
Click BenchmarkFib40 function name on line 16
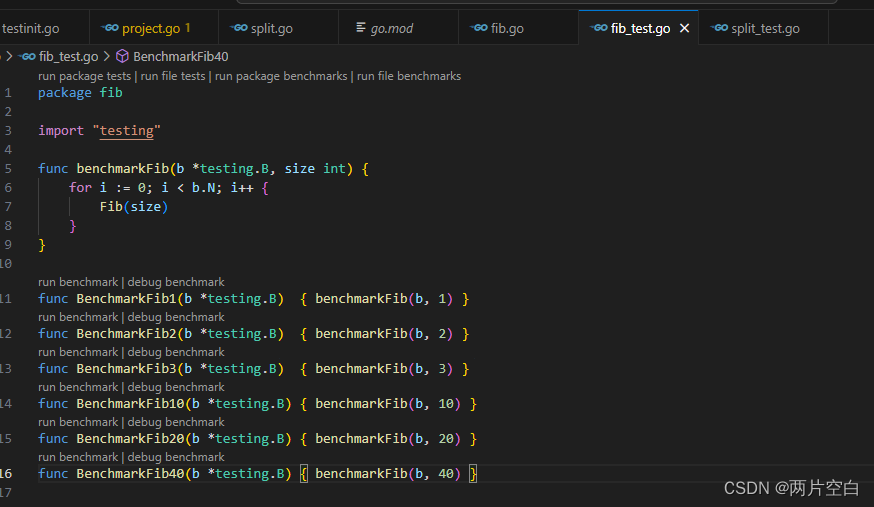pyautogui.click(x=130, y=474)
